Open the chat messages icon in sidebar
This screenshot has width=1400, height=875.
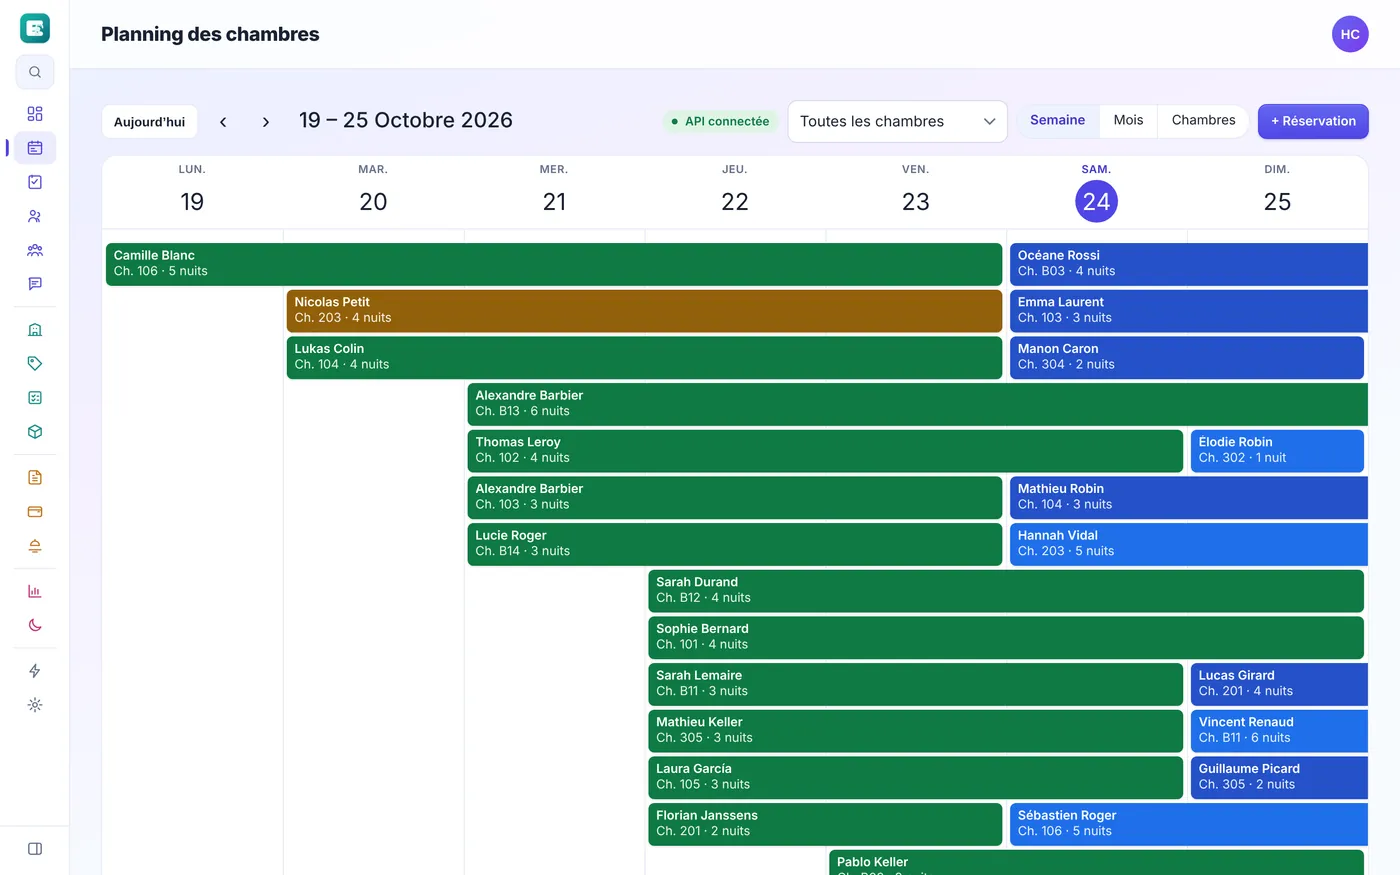35,284
